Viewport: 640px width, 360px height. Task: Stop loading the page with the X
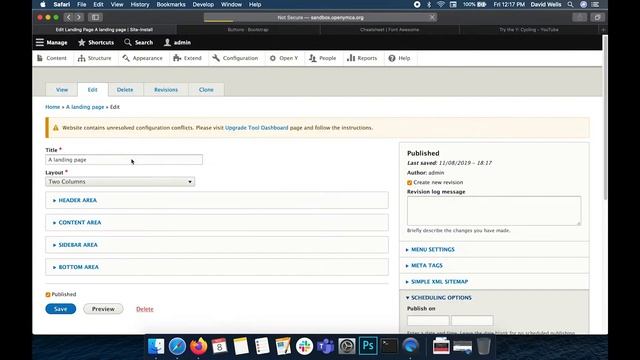click(432, 17)
